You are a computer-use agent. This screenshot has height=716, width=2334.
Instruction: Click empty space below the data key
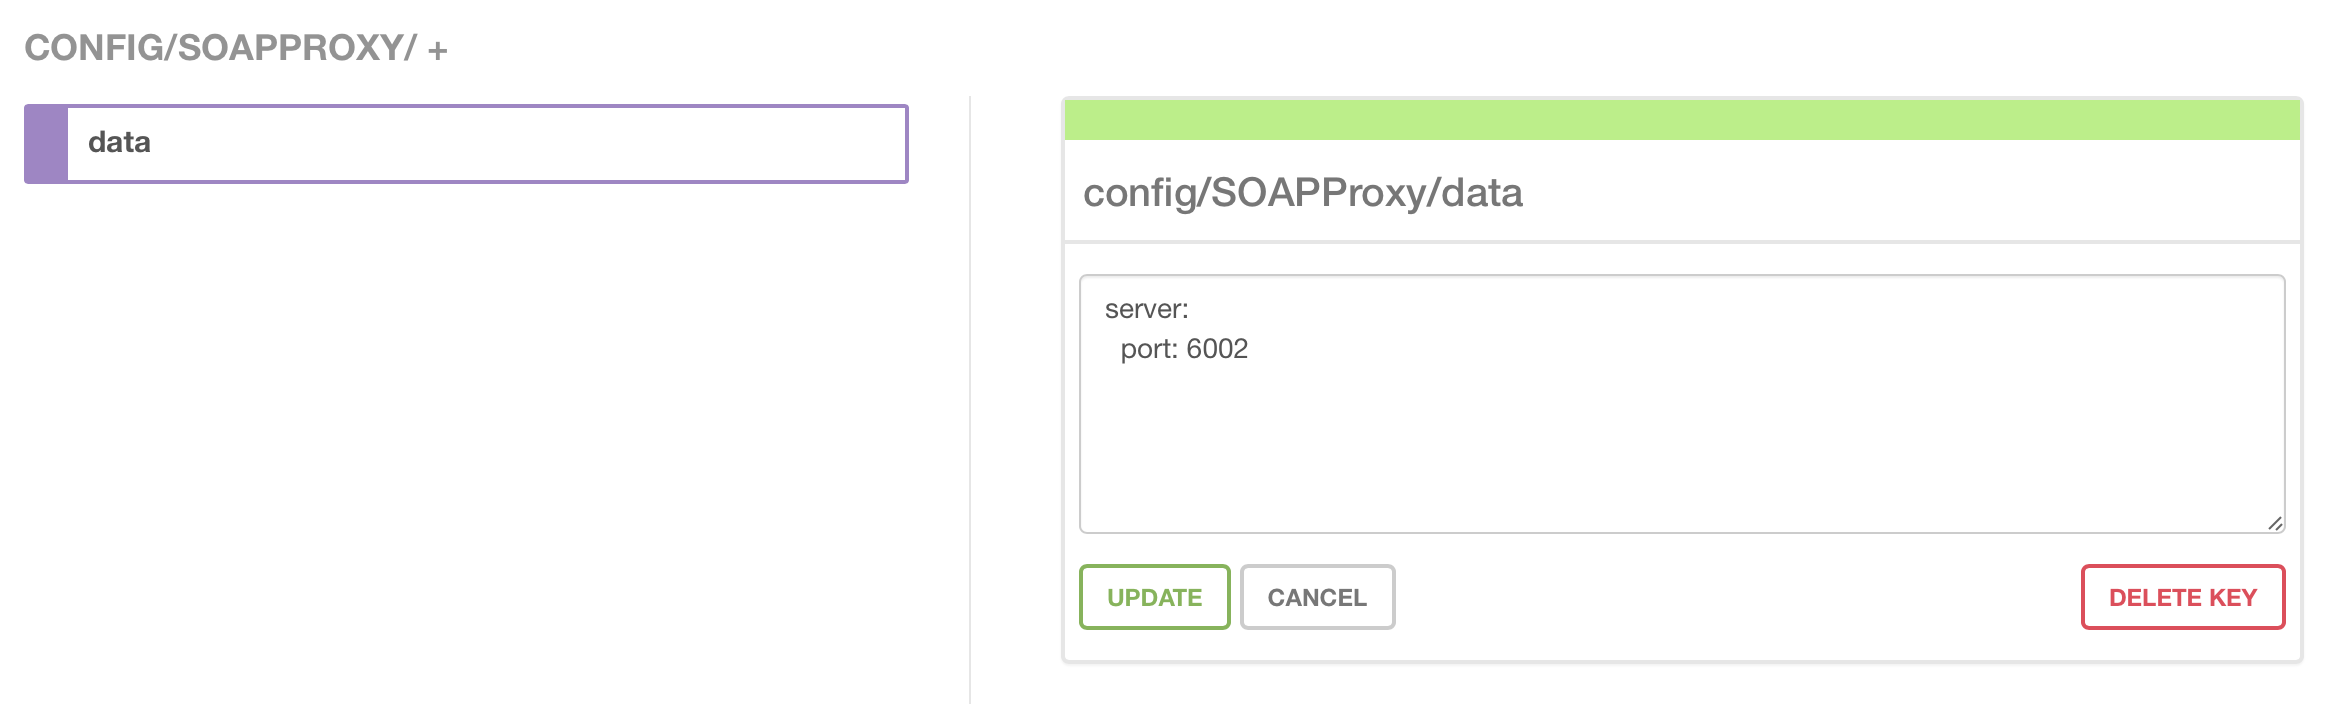[x=466, y=420]
